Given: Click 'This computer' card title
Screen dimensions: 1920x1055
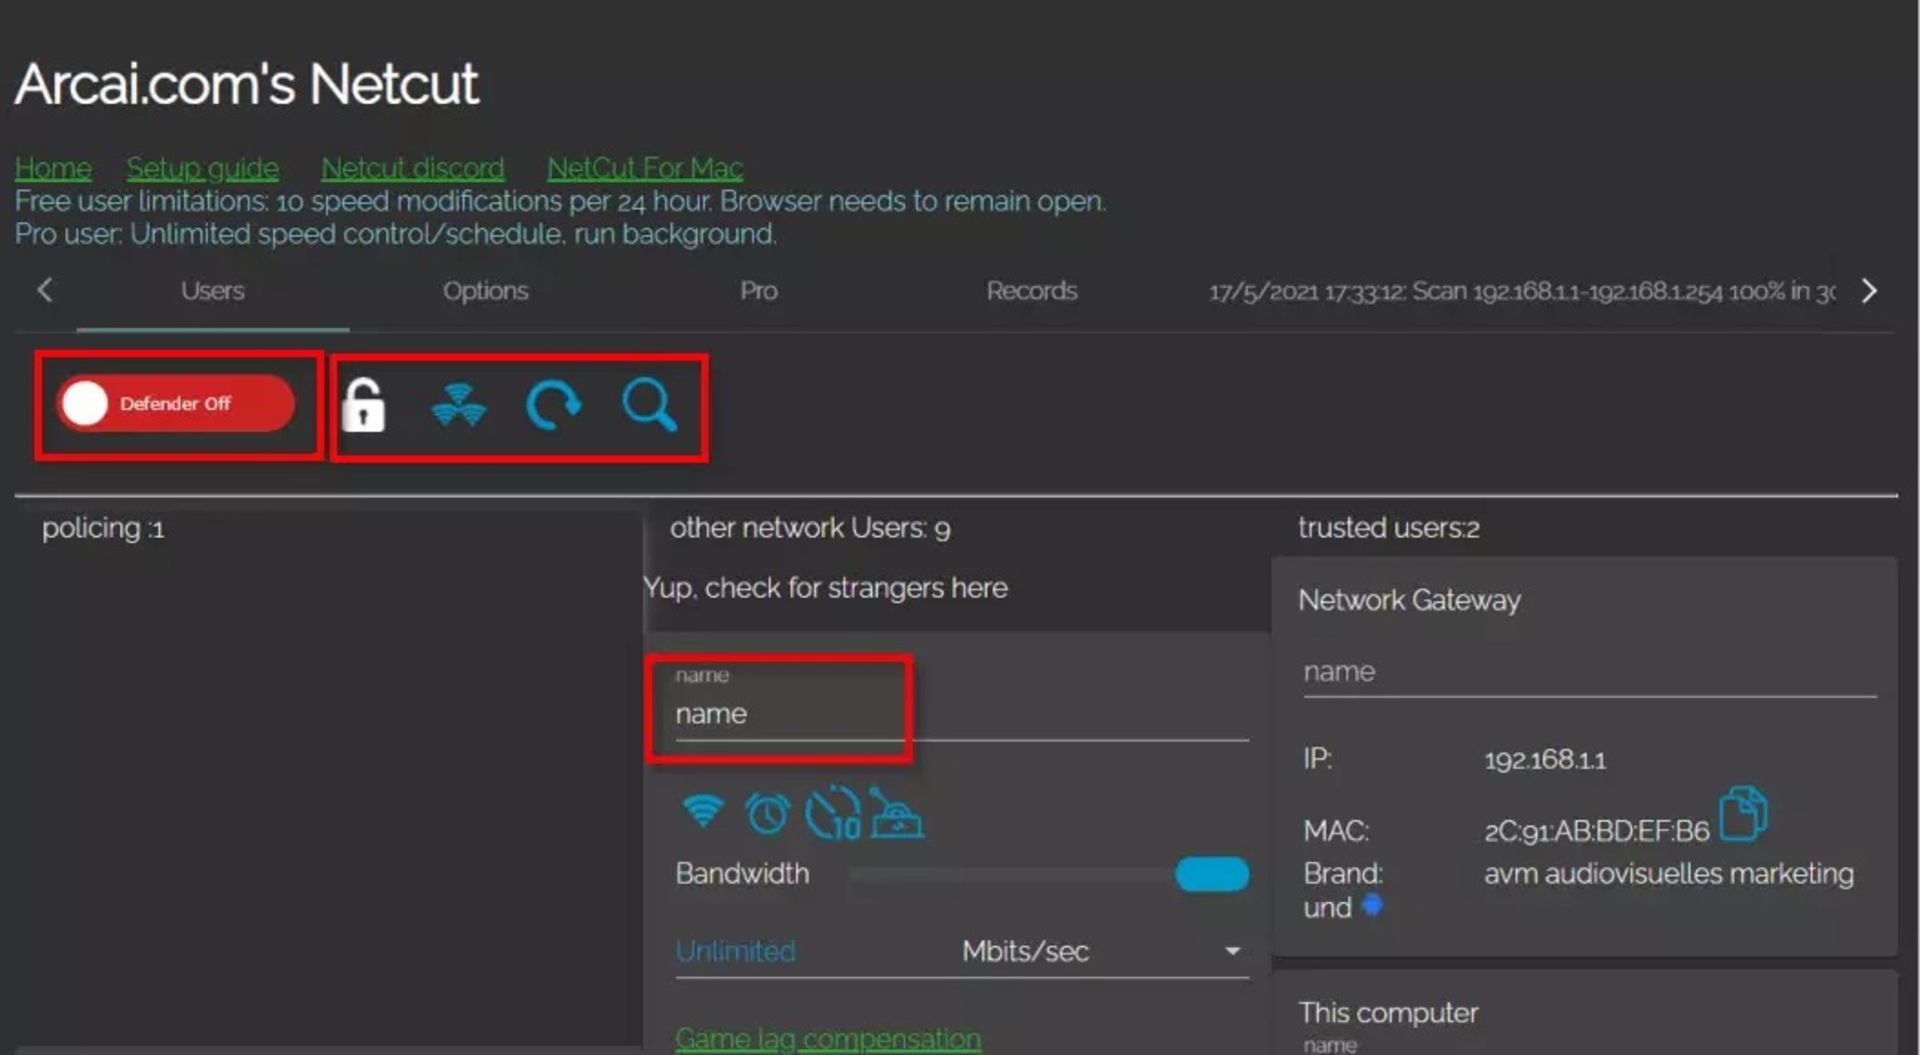Looking at the screenshot, I should pyautogui.click(x=1388, y=1013).
